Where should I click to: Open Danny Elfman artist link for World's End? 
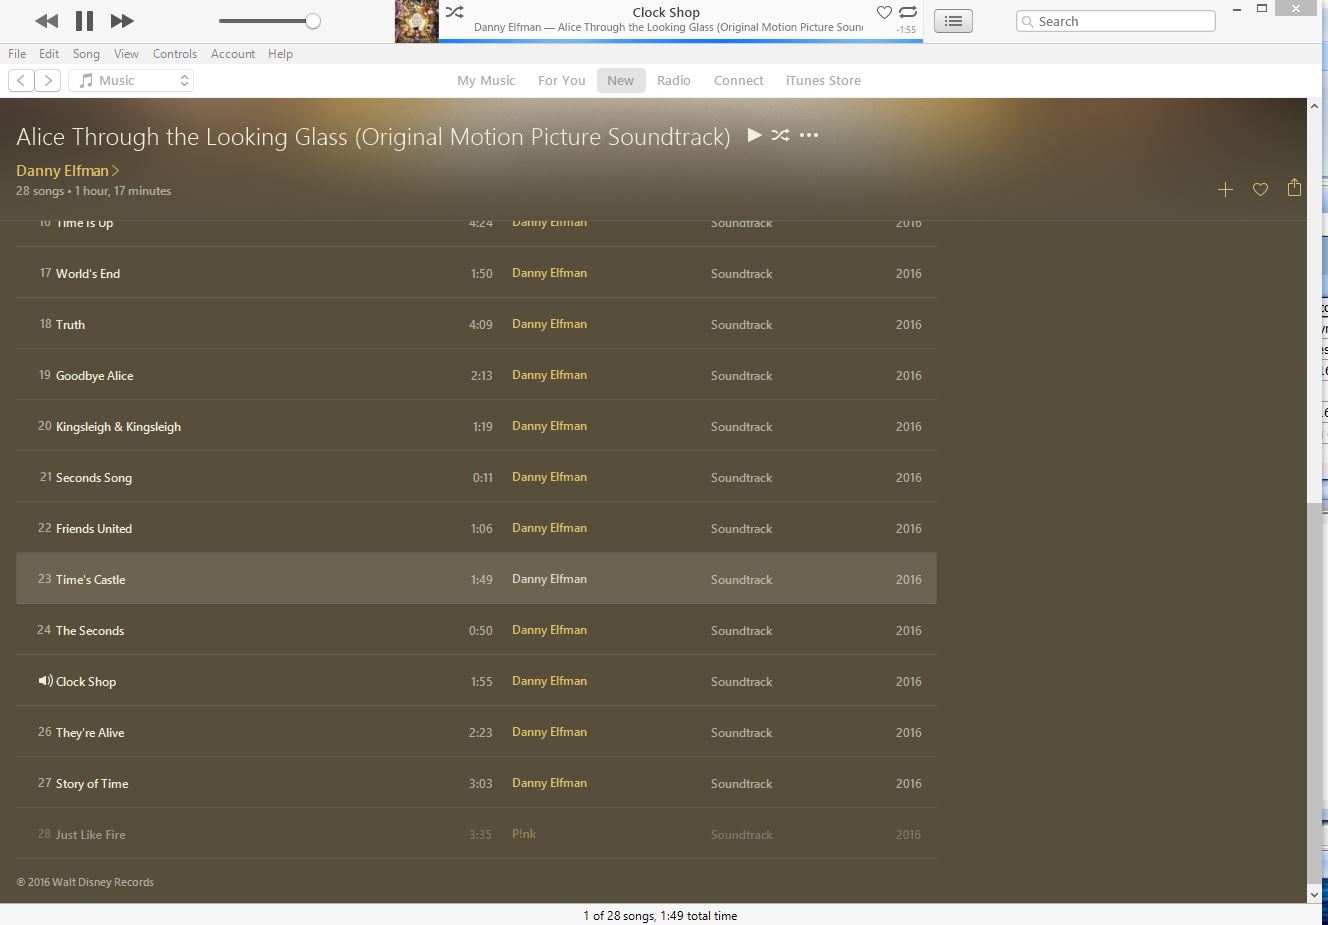(549, 273)
